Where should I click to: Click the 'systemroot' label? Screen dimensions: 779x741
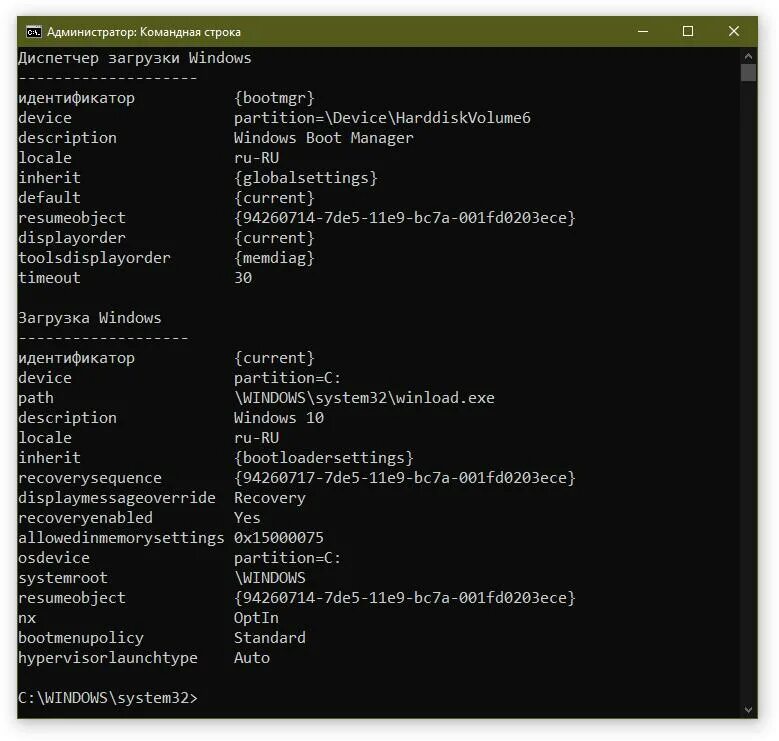(x=63, y=578)
